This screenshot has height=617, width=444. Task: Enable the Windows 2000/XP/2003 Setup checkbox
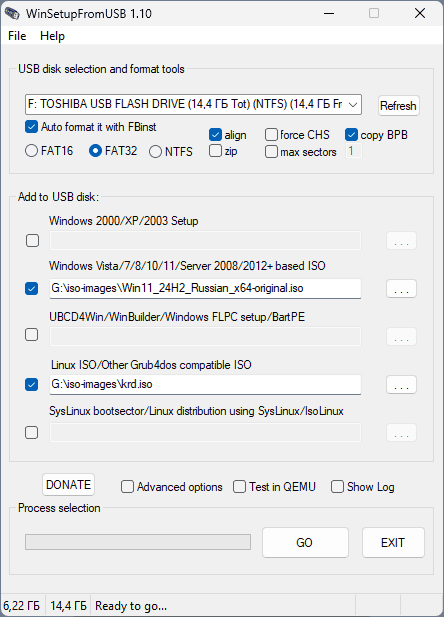point(32,240)
